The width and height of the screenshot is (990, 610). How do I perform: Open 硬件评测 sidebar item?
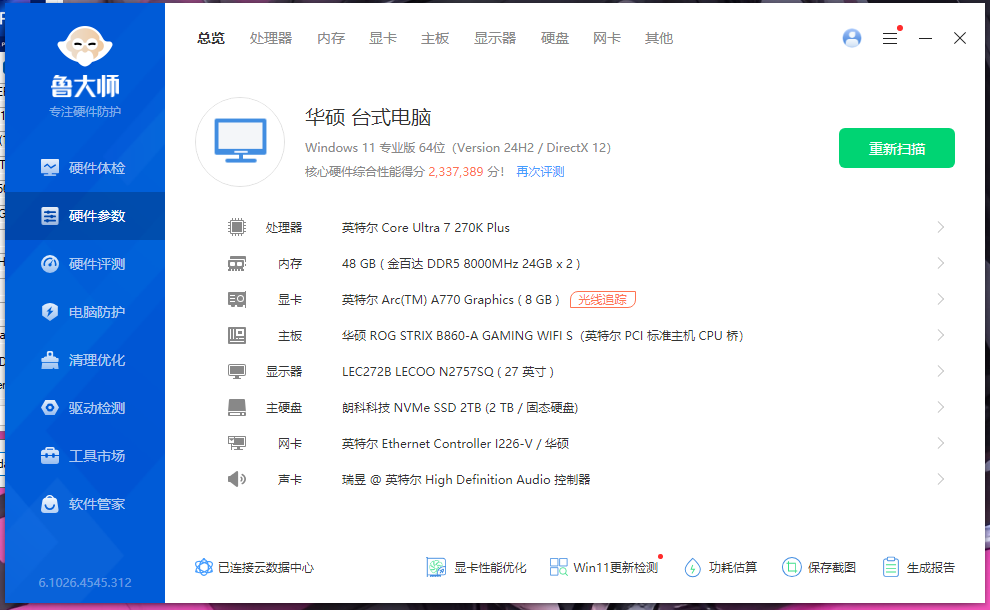pos(85,264)
